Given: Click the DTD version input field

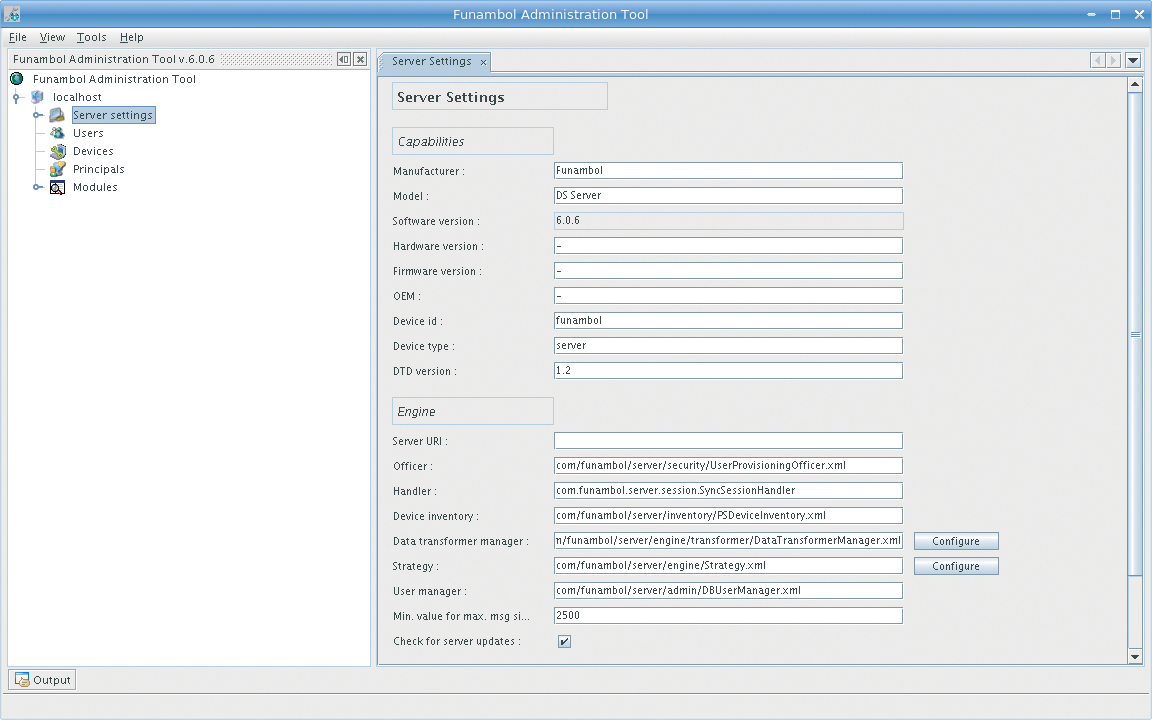Looking at the screenshot, I should point(728,370).
